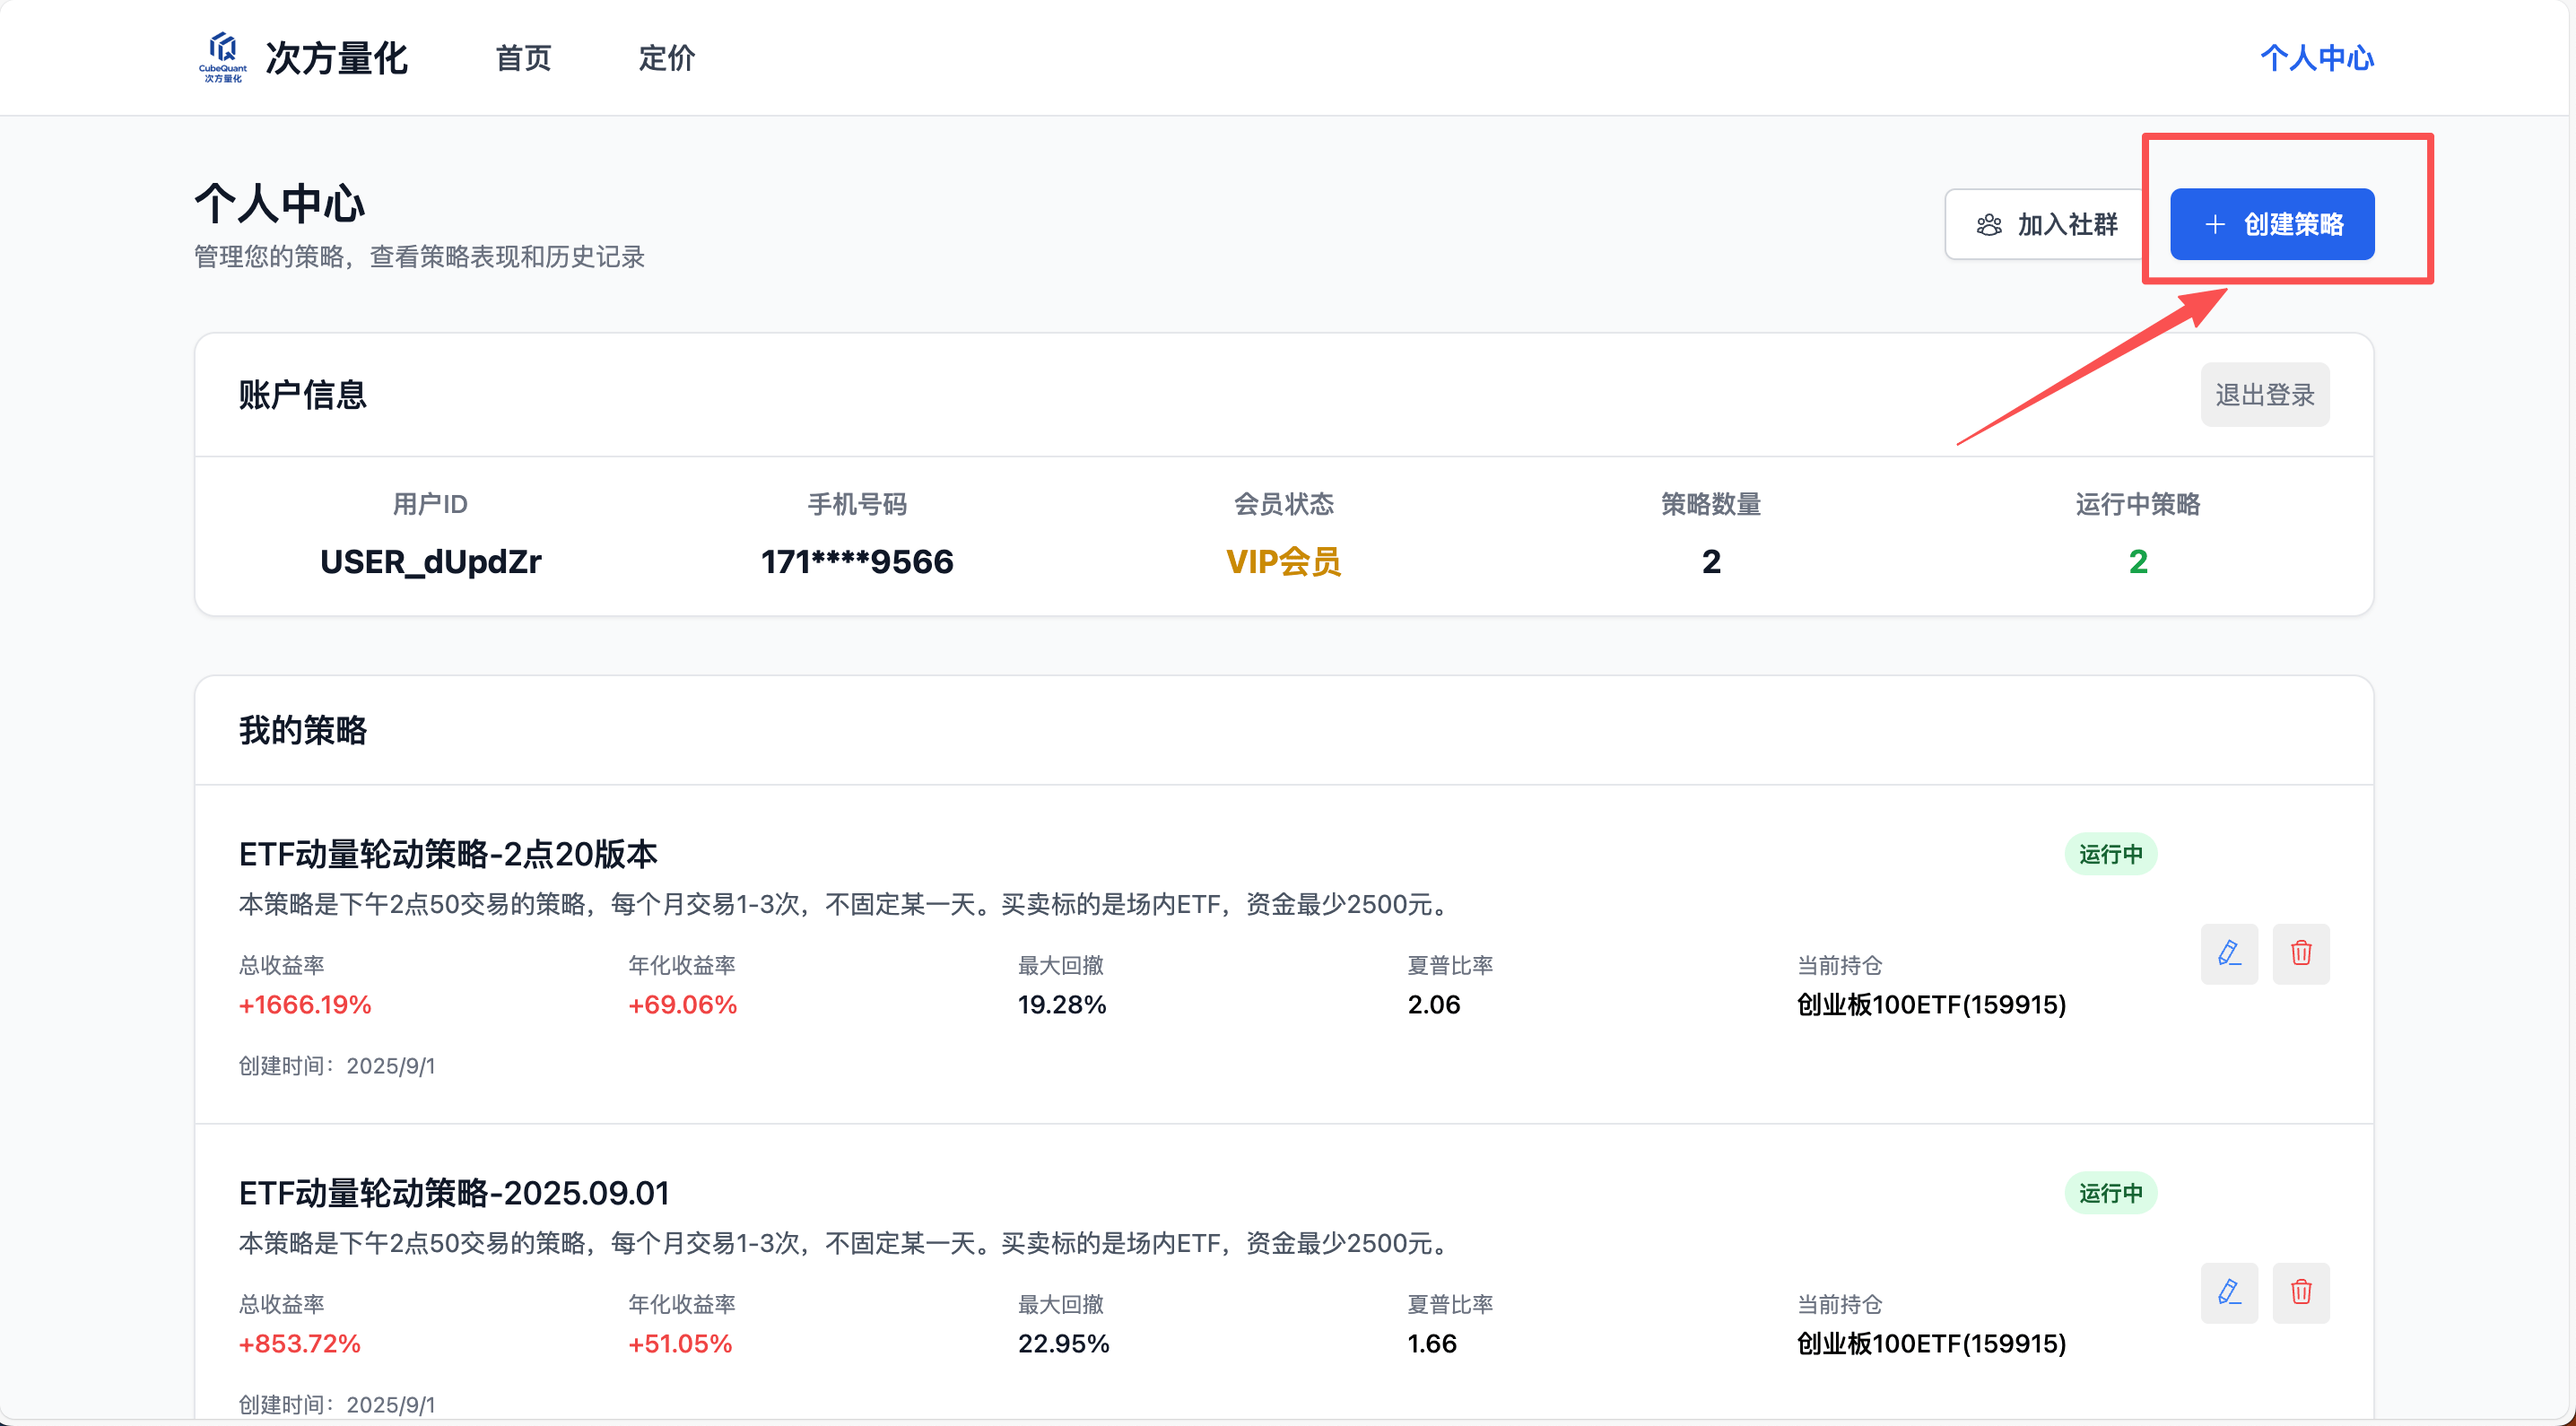Open the 首页 navigation item
2576x1426 pixels.
pos(523,58)
